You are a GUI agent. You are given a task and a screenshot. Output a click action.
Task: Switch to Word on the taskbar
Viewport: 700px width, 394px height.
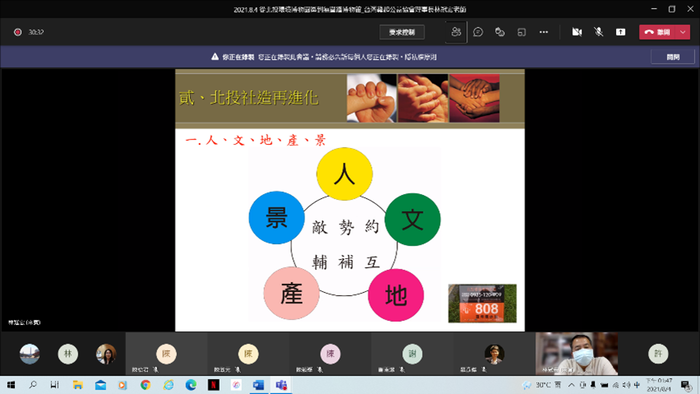pyautogui.click(x=258, y=385)
